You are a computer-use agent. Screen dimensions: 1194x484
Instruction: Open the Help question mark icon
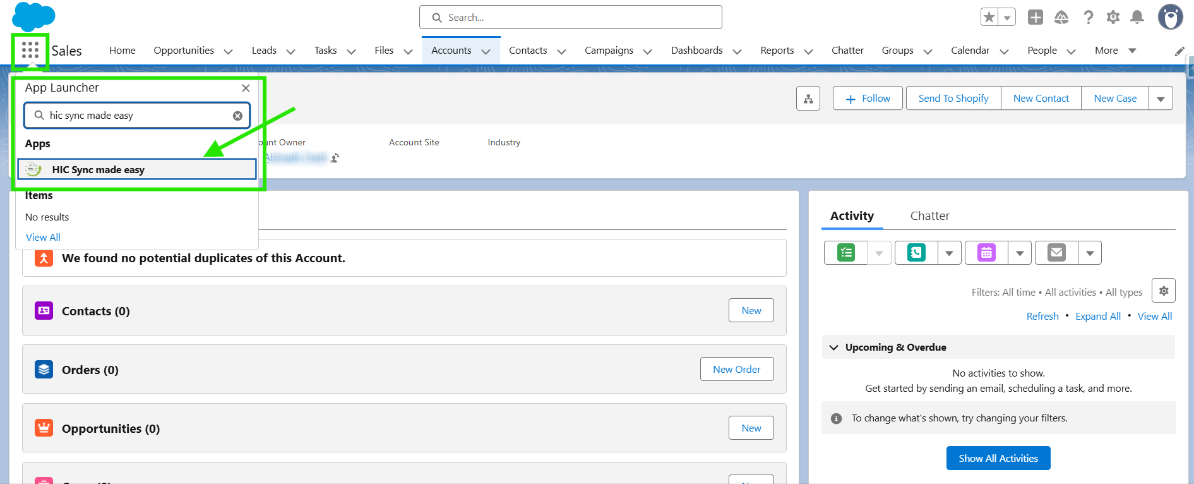[x=1088, y=17]
